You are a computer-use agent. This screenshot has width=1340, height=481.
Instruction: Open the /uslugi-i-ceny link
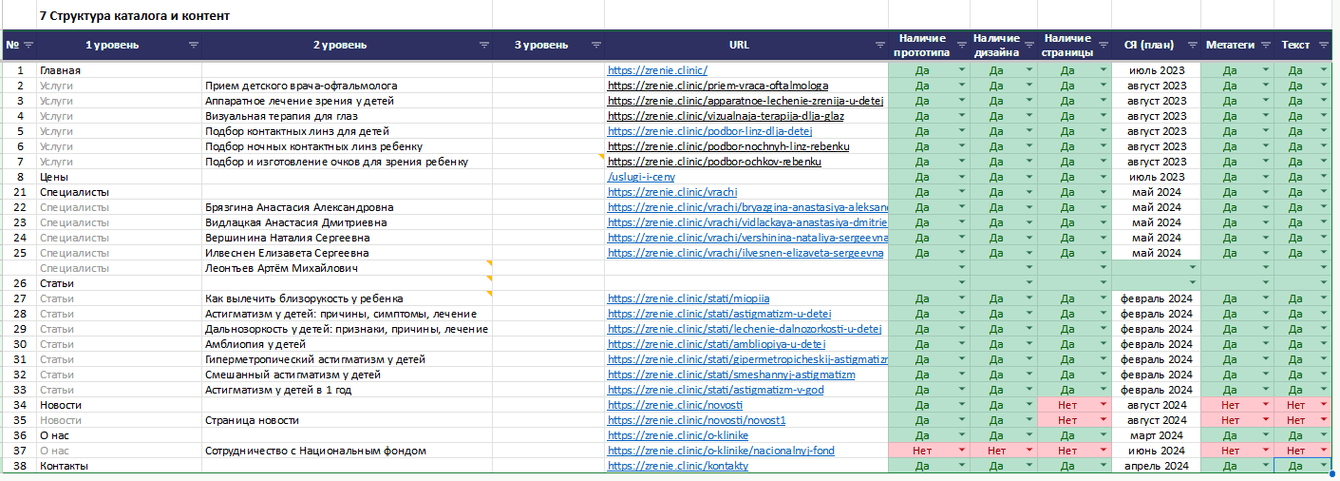tap(640, 177)
